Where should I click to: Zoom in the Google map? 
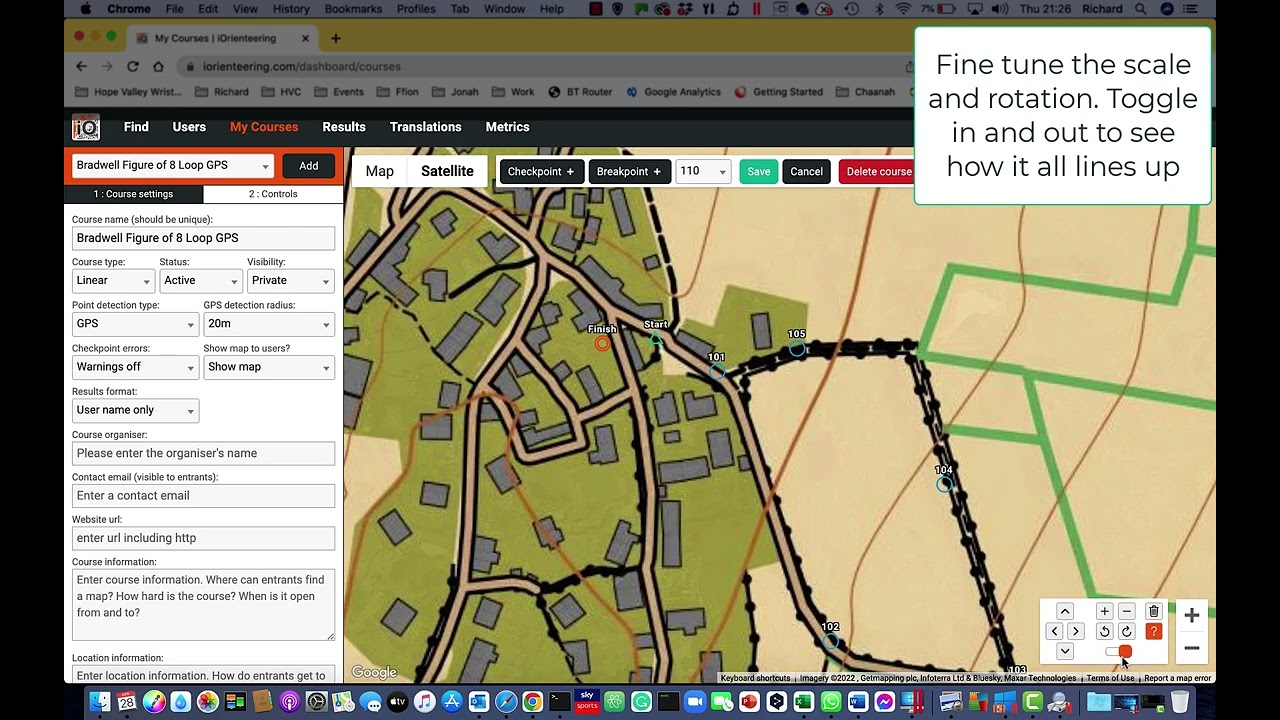click(x=1191, y=616)
